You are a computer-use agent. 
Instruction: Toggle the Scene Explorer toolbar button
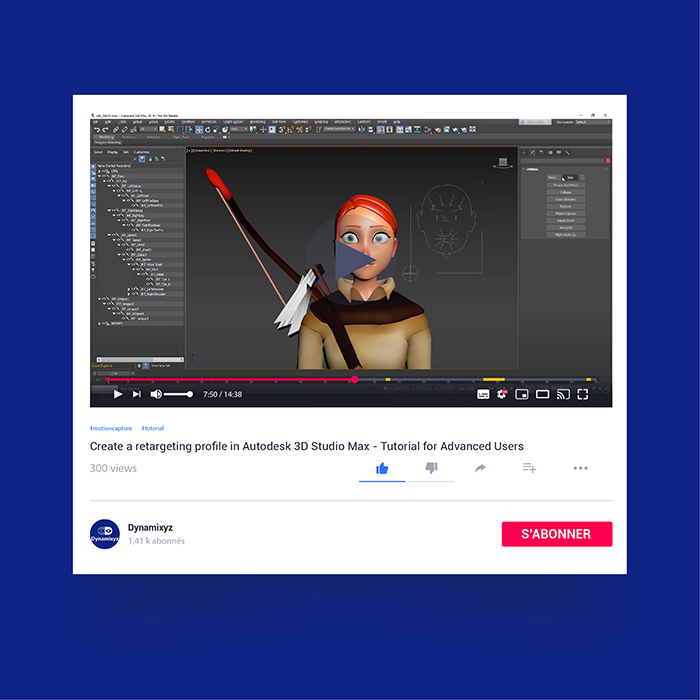coord(380,129)
